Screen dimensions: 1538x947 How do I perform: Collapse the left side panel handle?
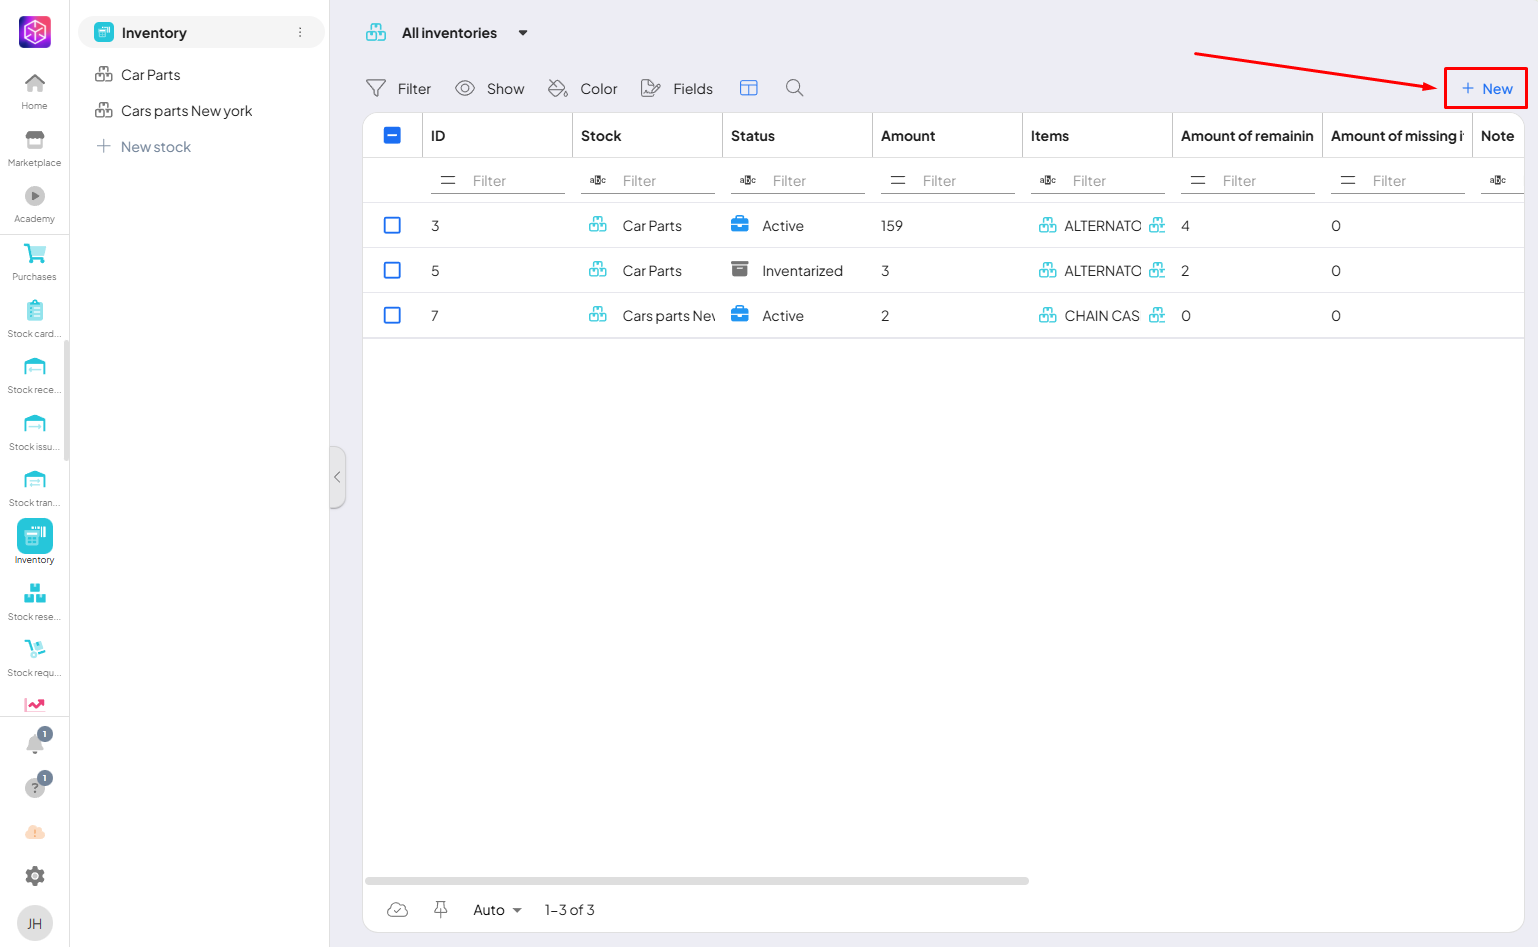(x=337, y=477)
